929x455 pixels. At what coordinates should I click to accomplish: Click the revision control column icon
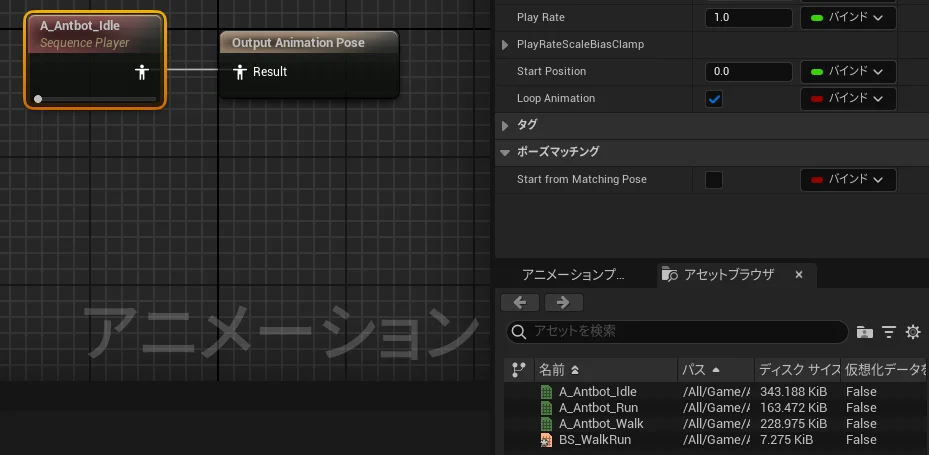[x=518, y=369]
